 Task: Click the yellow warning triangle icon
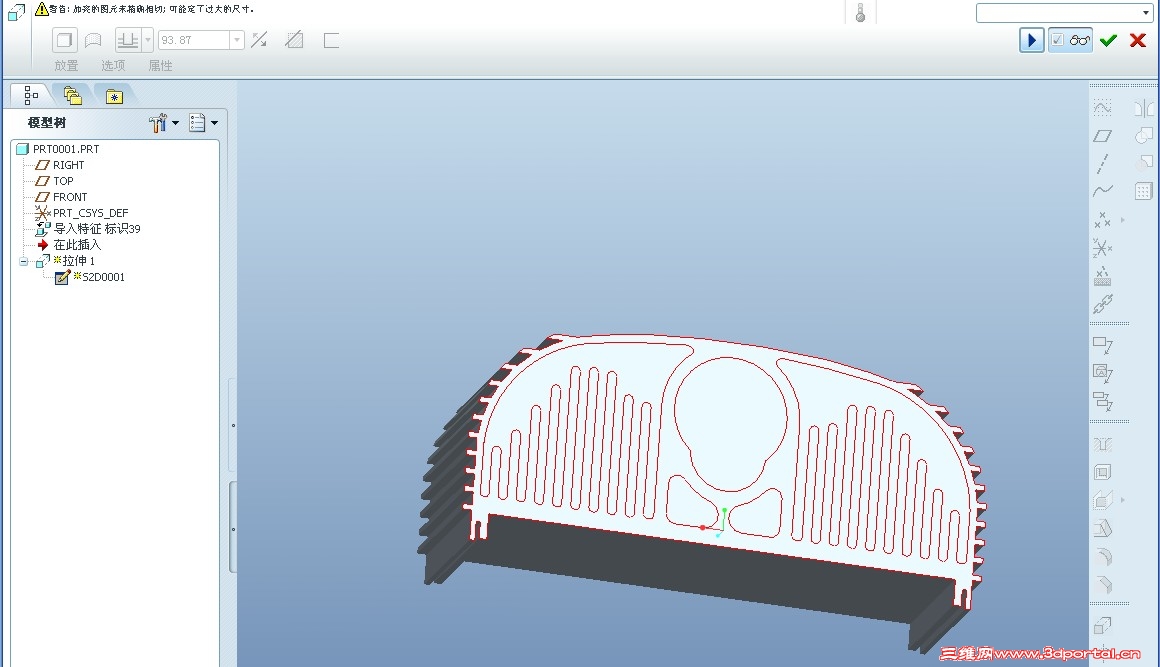(x=42, y=9)
